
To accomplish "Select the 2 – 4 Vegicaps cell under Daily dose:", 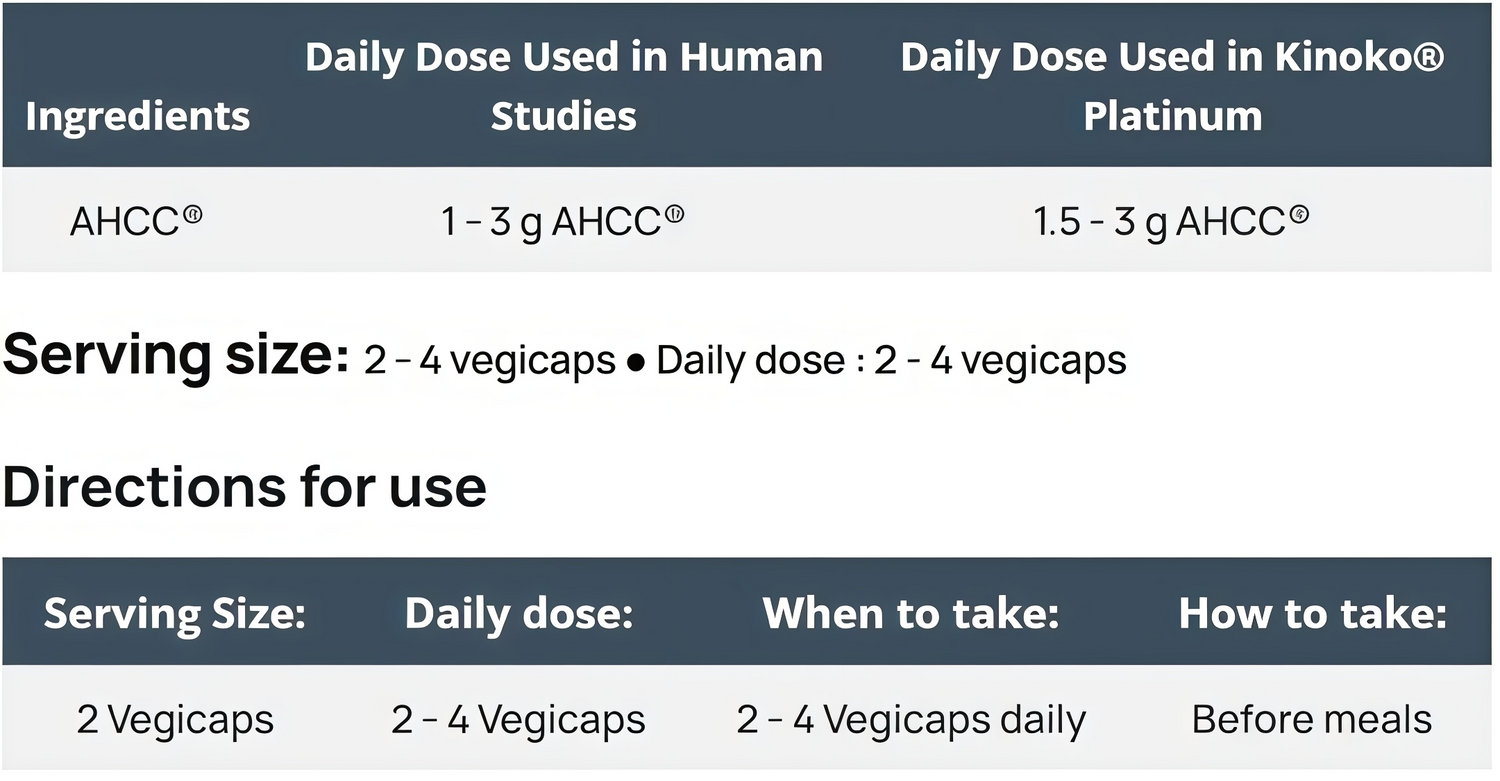I will coord(518,720).
